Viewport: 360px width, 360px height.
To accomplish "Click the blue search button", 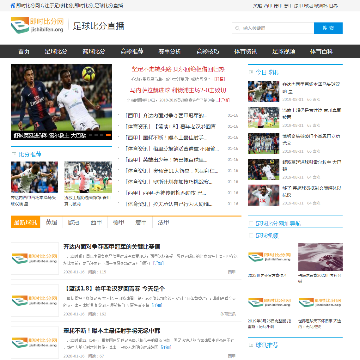I will 328,28.
